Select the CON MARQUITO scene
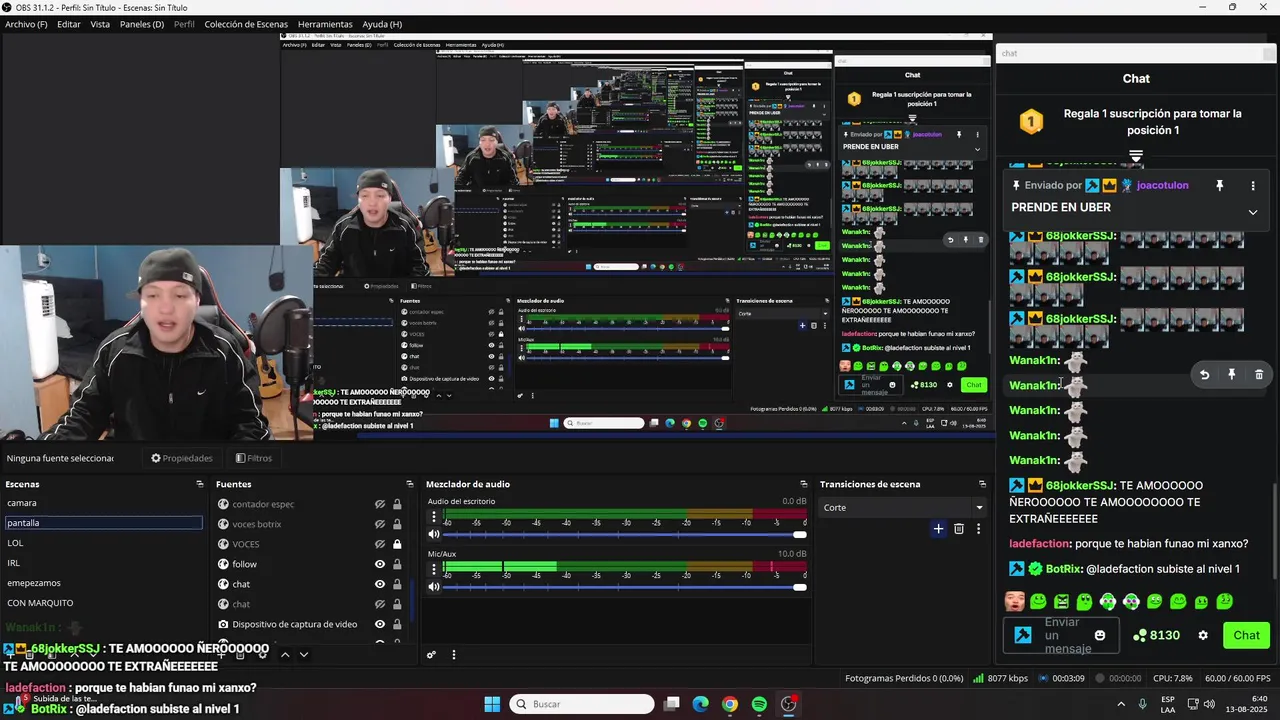1280x720 pixels. click(x=103, y=603)
